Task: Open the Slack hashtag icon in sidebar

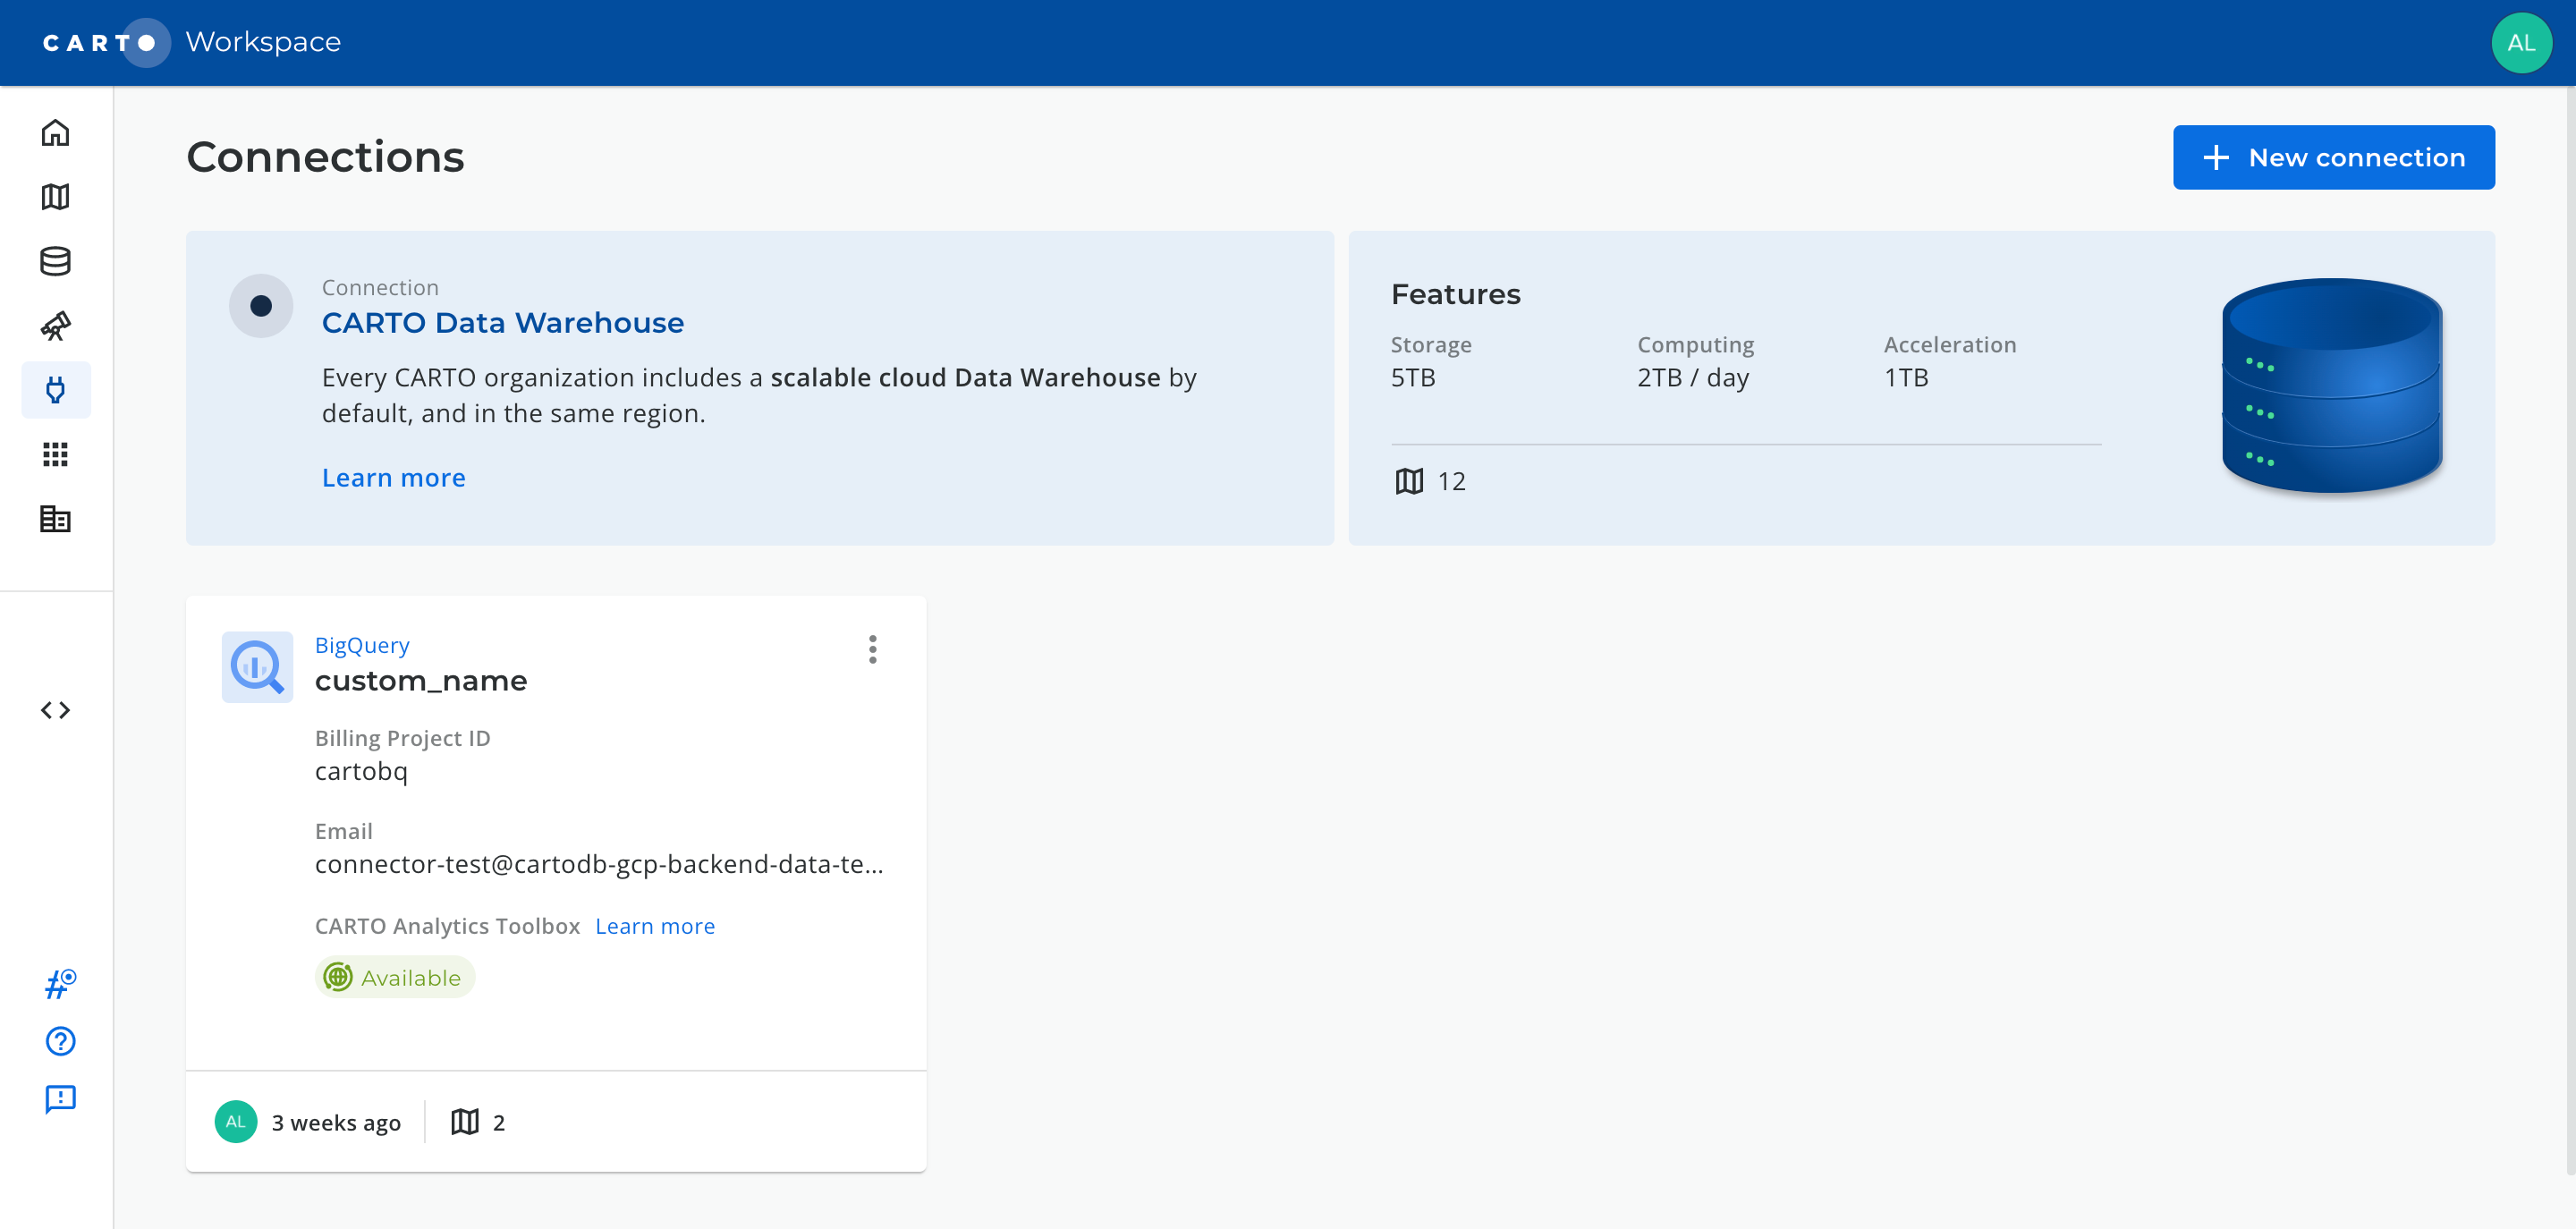Action: [x=60, y=984]
